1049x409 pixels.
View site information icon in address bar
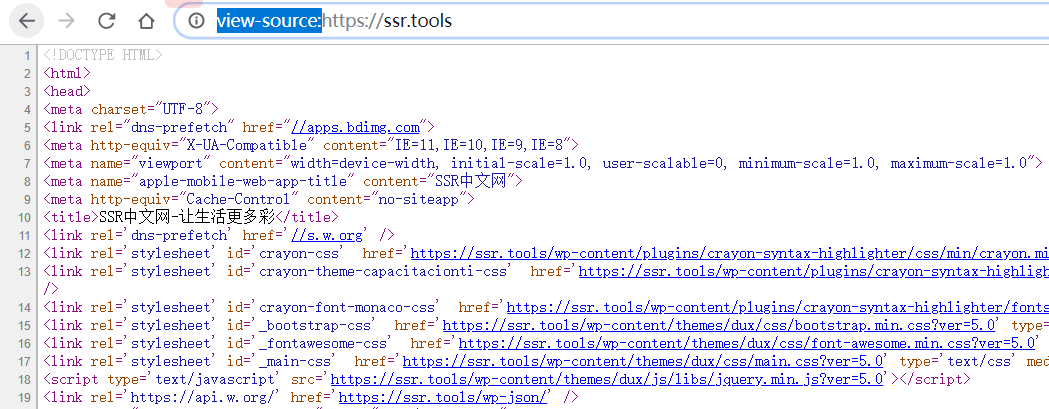(197, 20)
